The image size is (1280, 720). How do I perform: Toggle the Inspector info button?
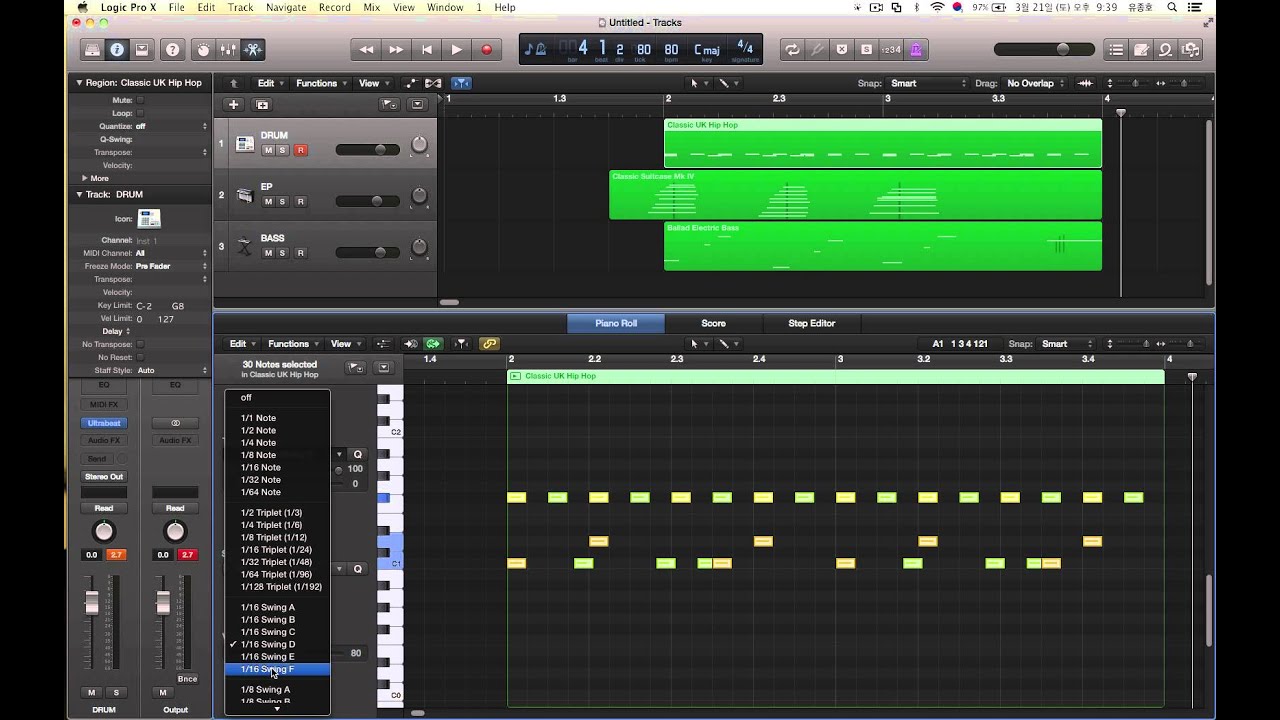[x=117, y=49]
